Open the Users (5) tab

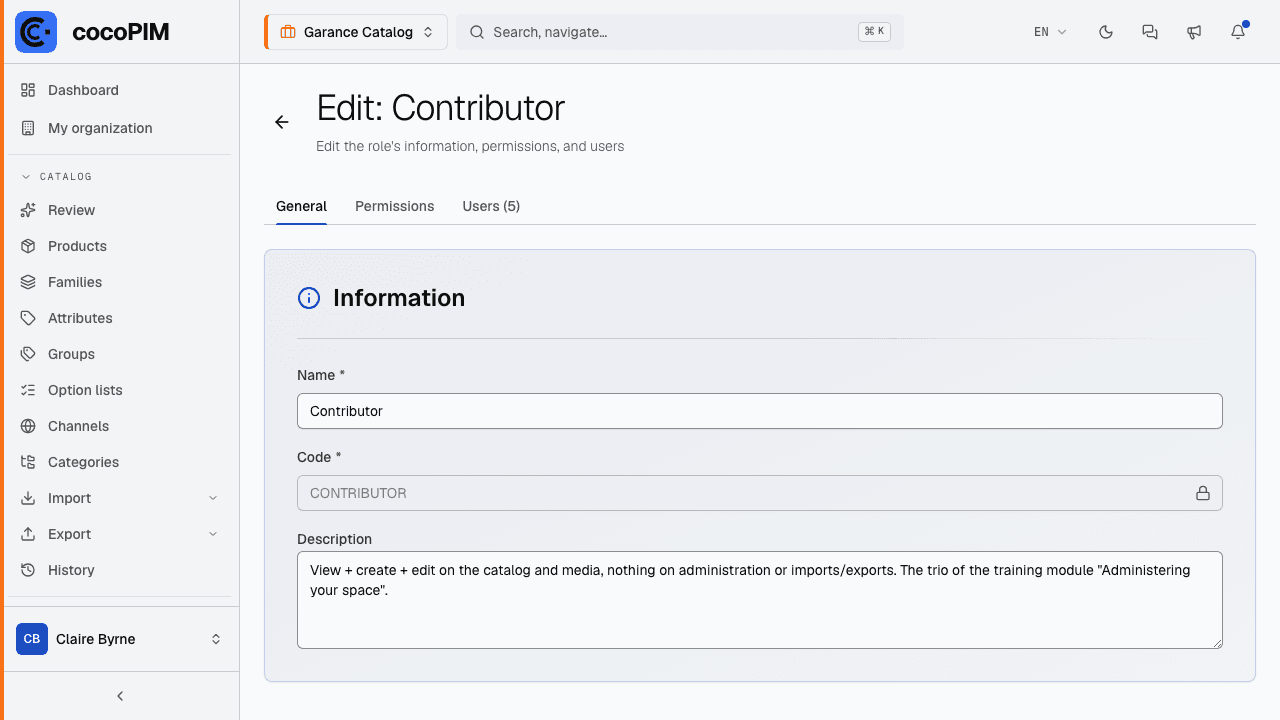tap(491, 206)
